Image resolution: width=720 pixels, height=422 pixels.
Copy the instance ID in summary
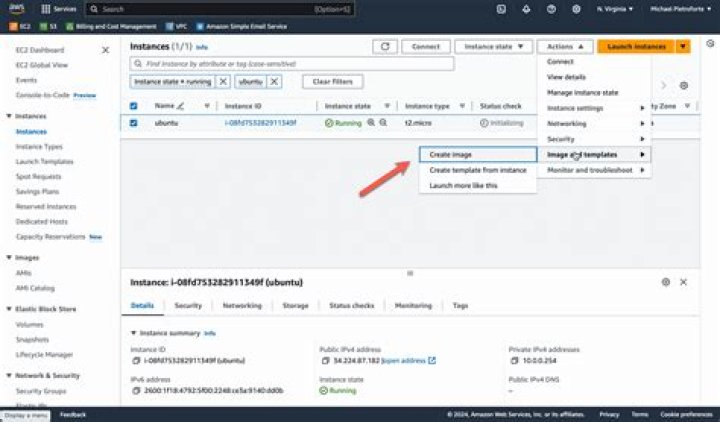(x=134, y=360)
